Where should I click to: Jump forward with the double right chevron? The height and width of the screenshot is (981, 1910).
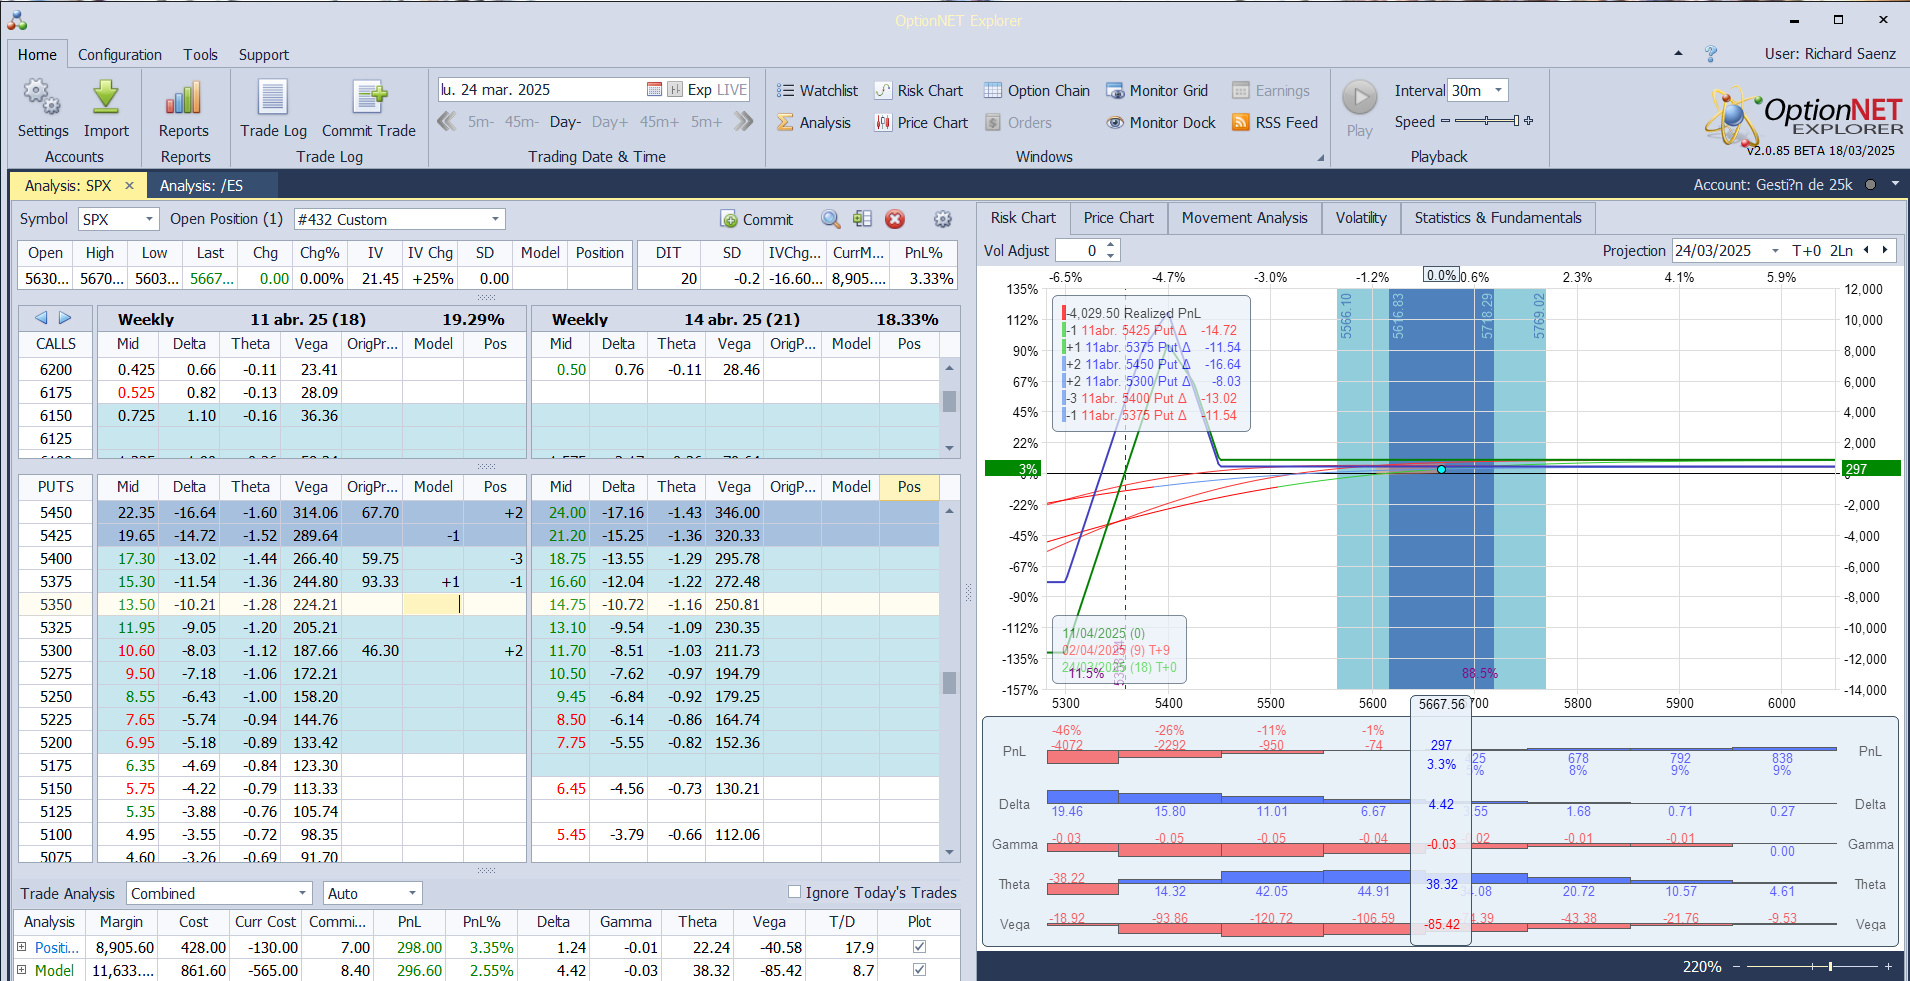(x=743, y=122)
